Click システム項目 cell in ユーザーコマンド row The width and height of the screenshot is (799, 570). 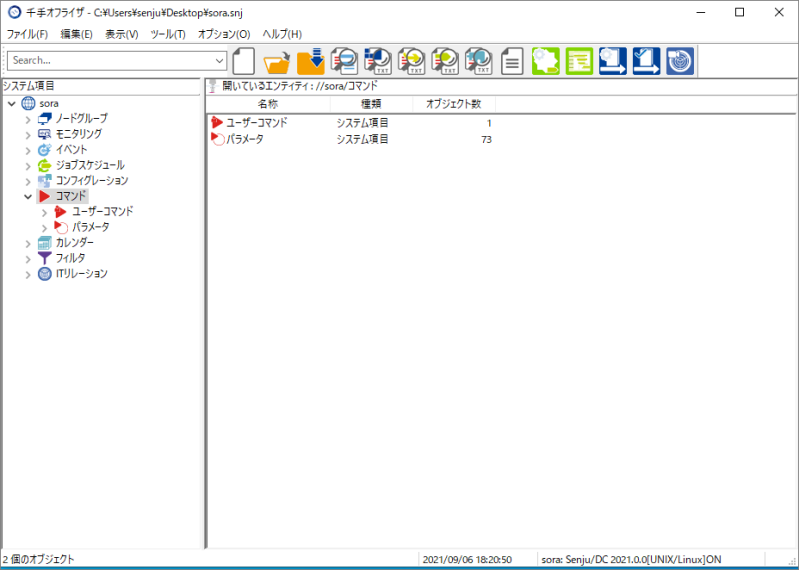point(362,123)
